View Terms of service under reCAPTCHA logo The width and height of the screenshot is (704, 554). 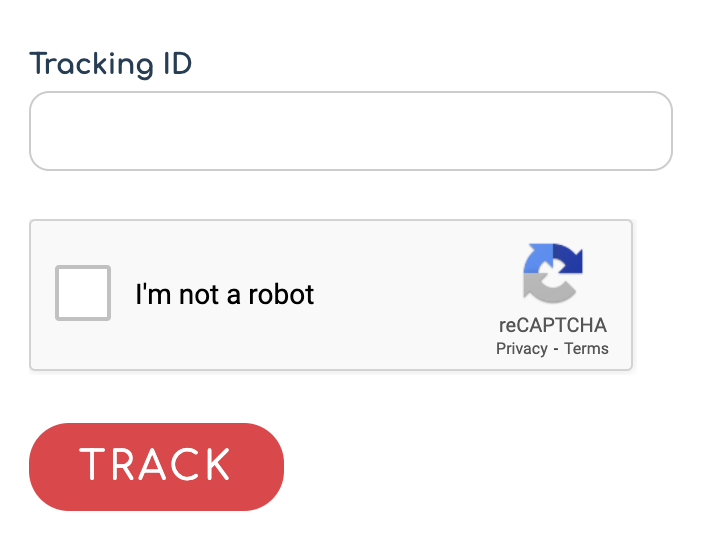click(586, 349)
